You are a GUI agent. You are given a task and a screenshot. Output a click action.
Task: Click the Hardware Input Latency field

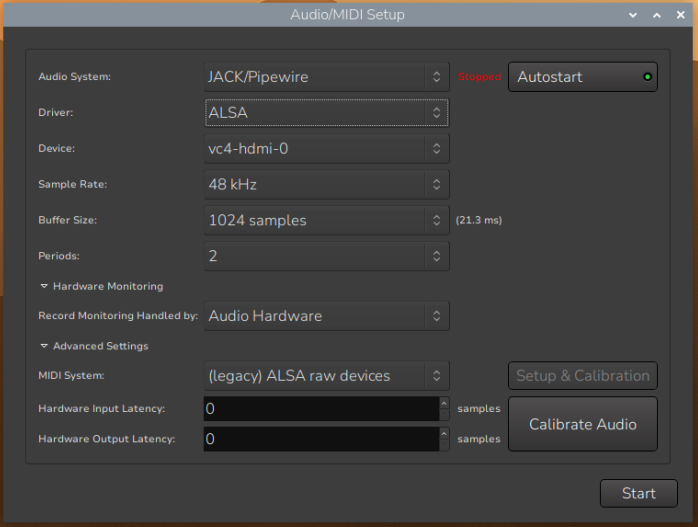[x=320, y=409]
